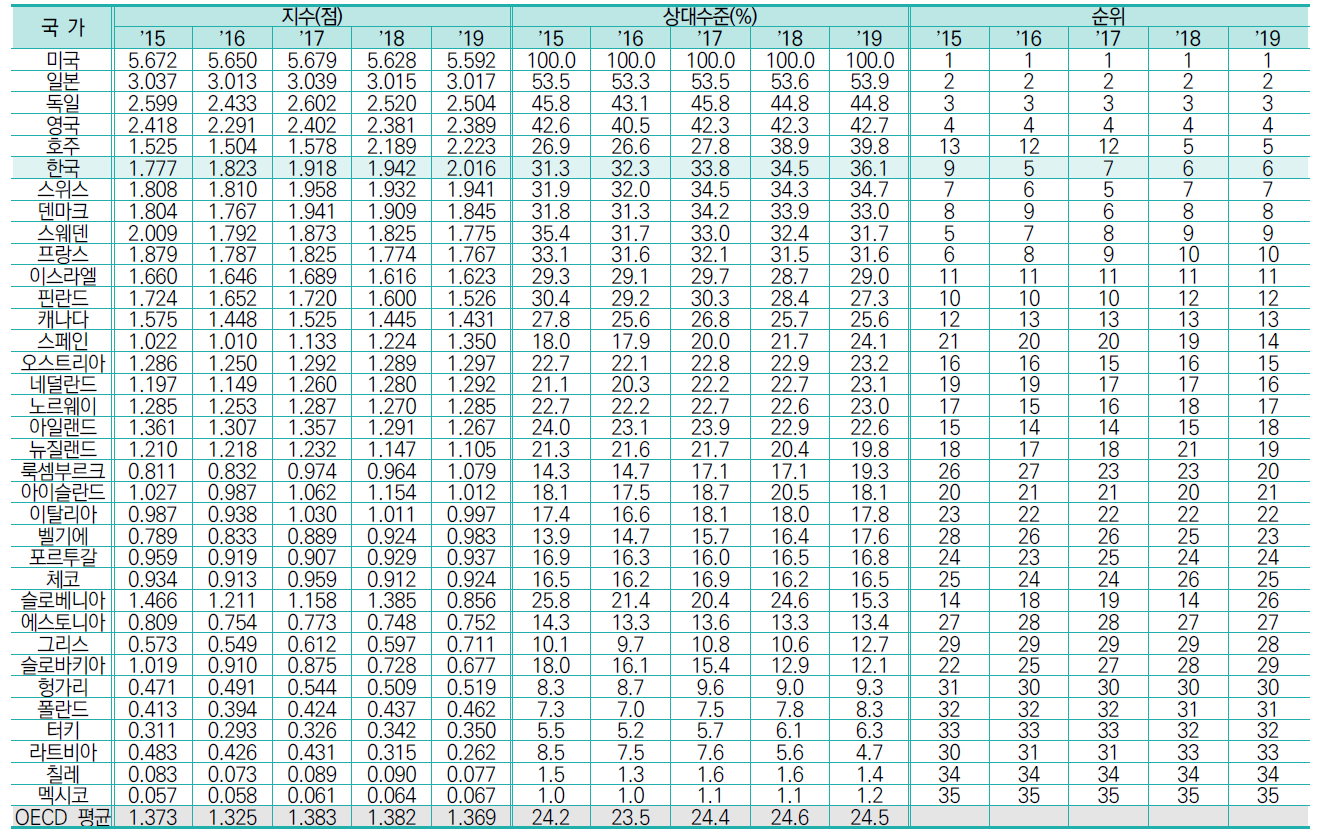
Task: Select the 뉴질랜드 row label
Action: [62, 449]
